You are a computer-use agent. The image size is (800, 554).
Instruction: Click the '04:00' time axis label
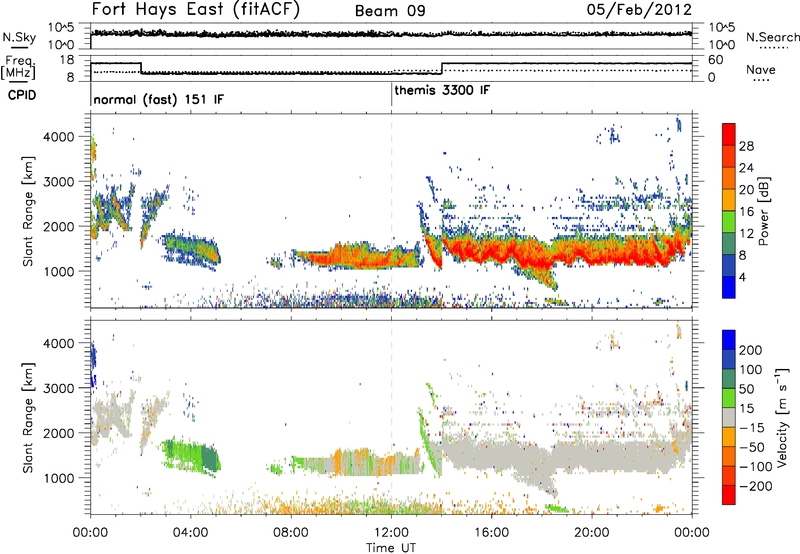(190, 533)
